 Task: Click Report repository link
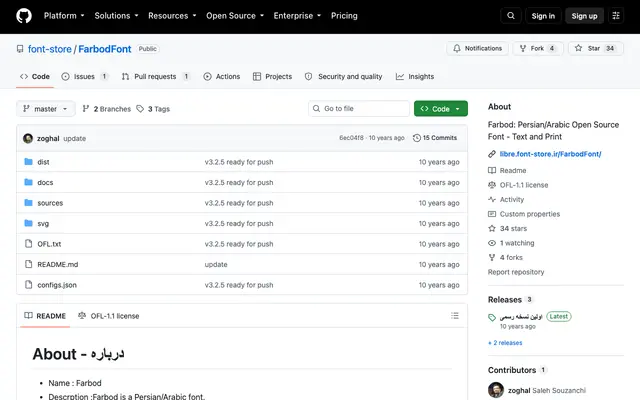point(516,272)
